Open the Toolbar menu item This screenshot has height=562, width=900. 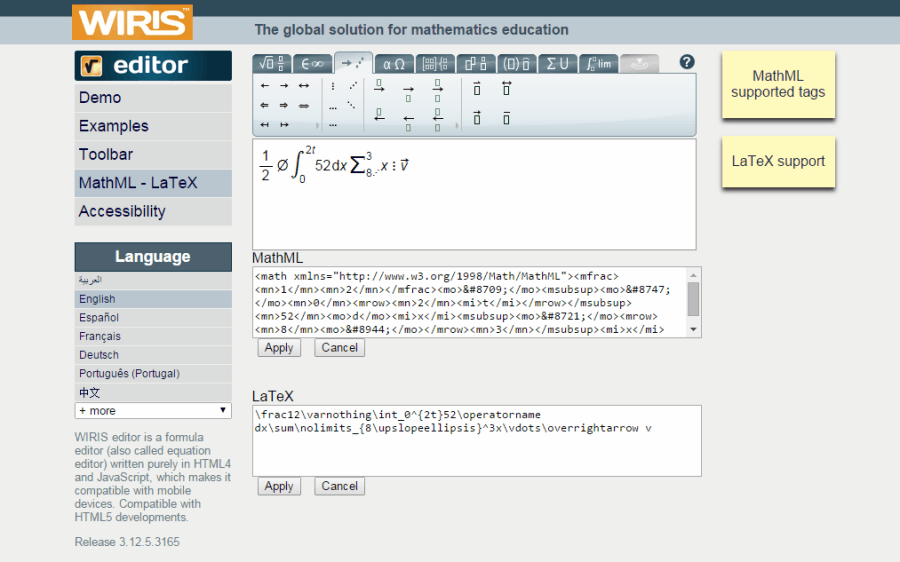[153, 154]
